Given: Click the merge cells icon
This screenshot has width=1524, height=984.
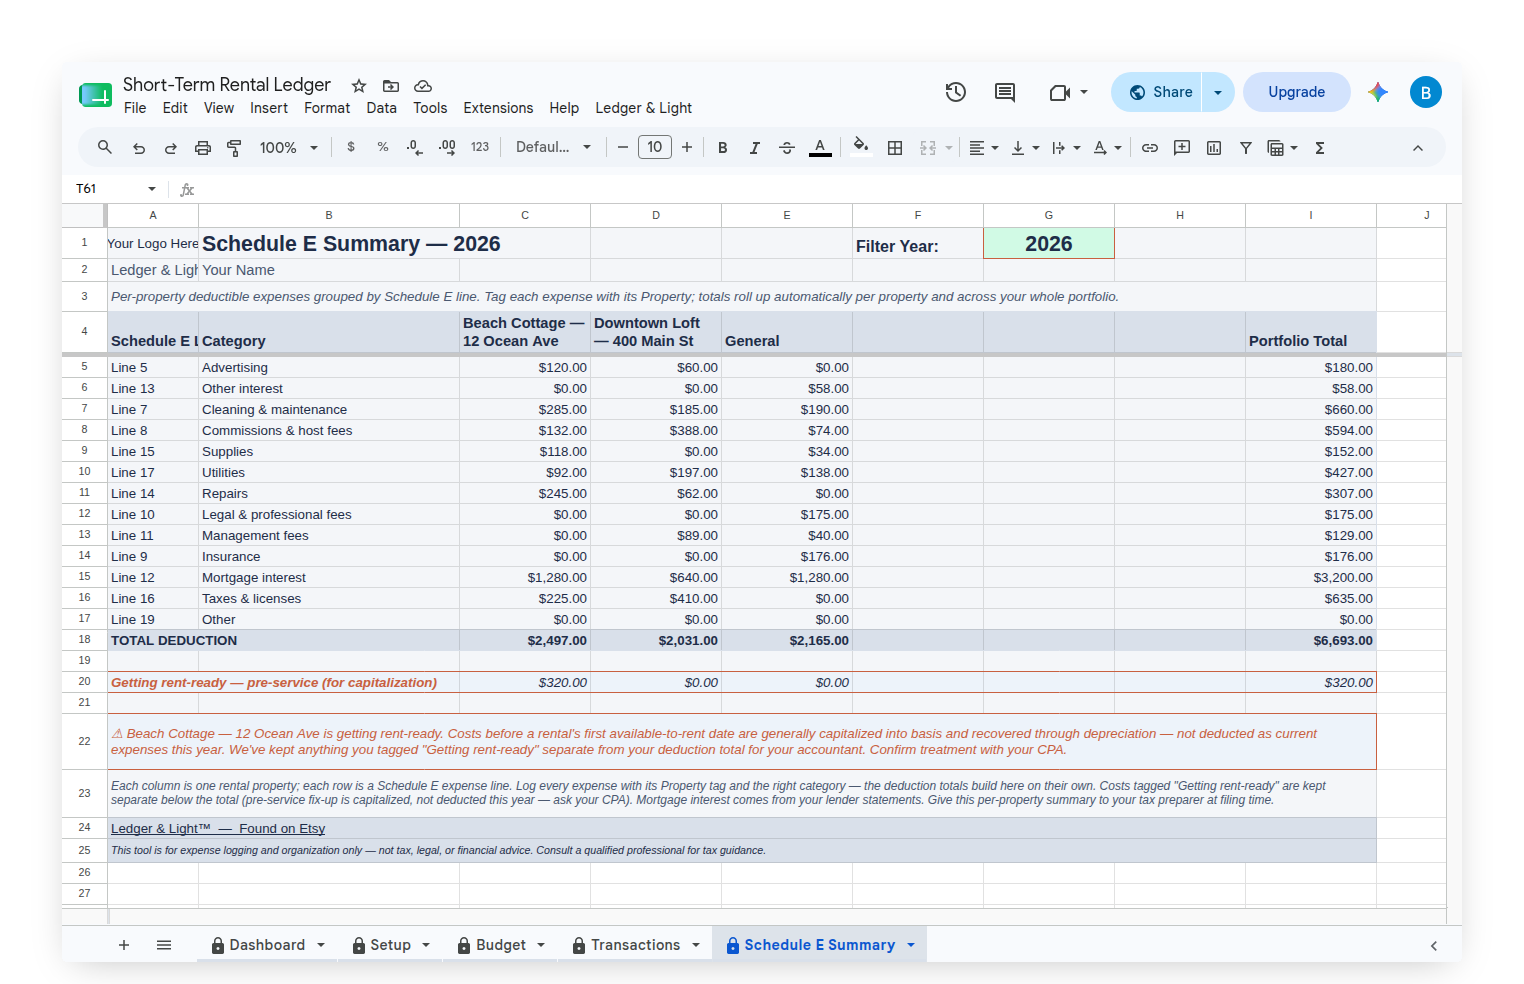Looking at the screenshot, I should (x=928, y=148).
